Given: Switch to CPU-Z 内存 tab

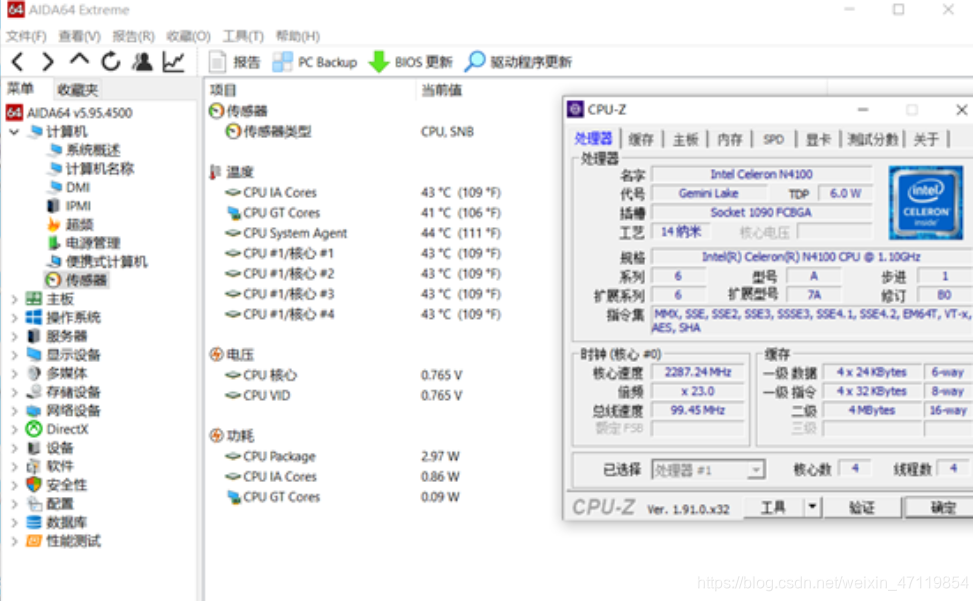Looking at the screenshot, I should coord(730,139).
